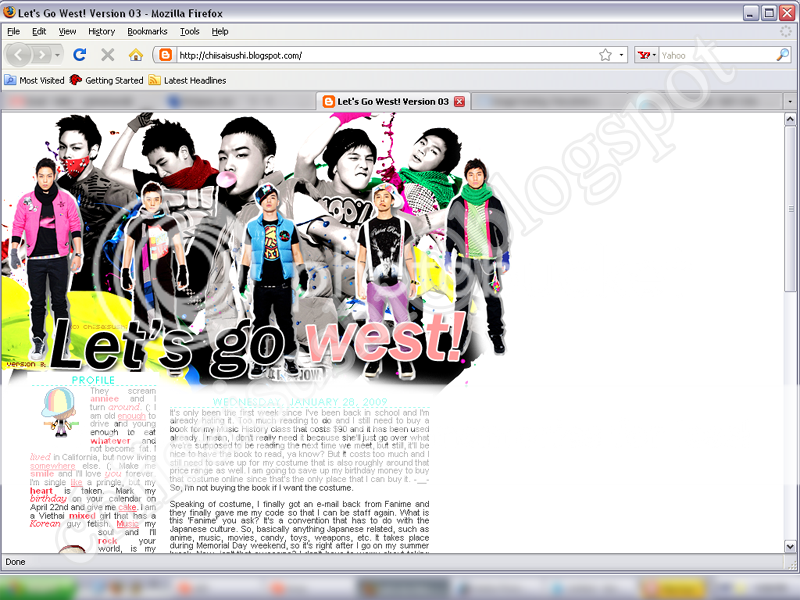The height and width of the screenshot is (600, 800).
Task: Open the Most Visited bookmarks folder
Action: point(34,80)
